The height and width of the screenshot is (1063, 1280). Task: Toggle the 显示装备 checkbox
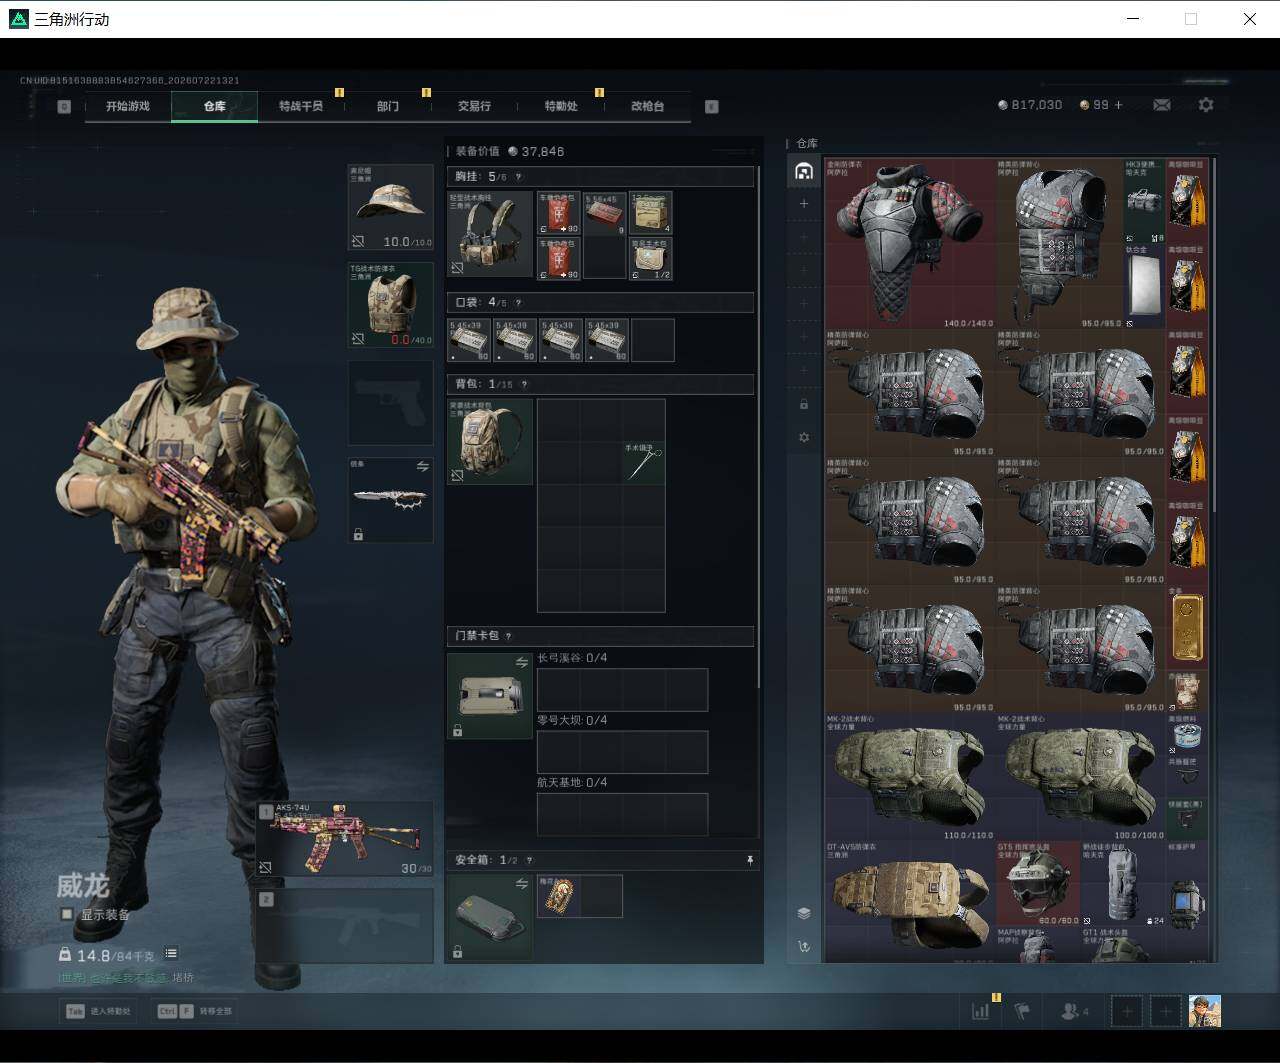tap(67, 914)
